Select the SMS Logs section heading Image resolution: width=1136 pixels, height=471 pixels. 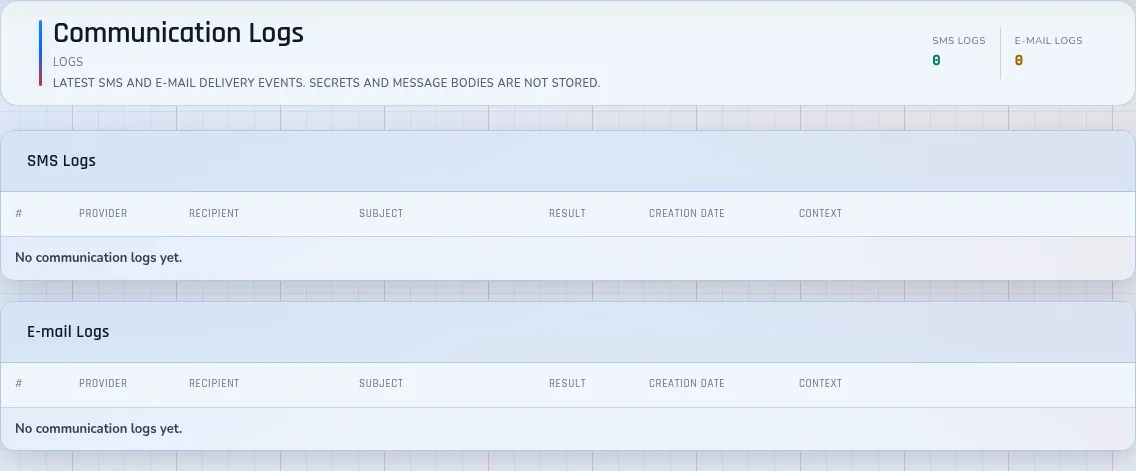(x=62, y=161)
